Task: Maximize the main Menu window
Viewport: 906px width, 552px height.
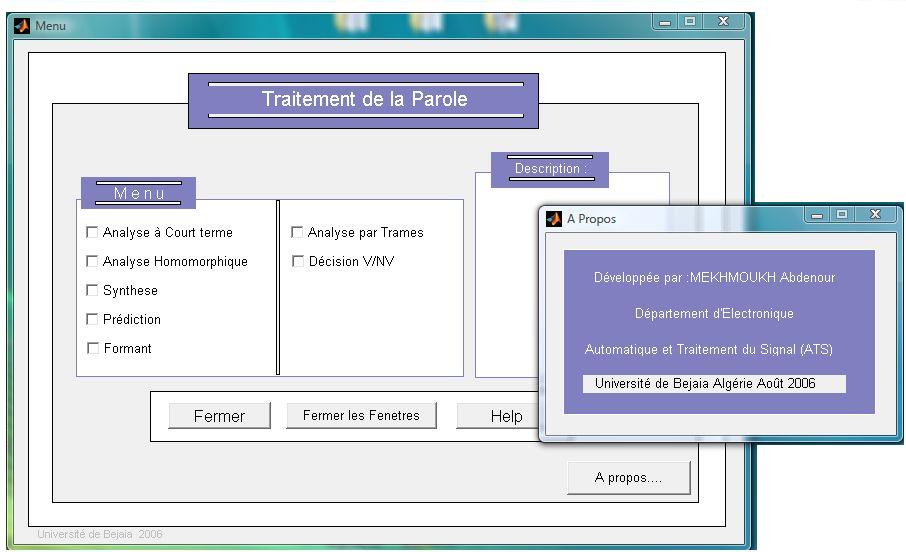Action: tap(690, 21)
